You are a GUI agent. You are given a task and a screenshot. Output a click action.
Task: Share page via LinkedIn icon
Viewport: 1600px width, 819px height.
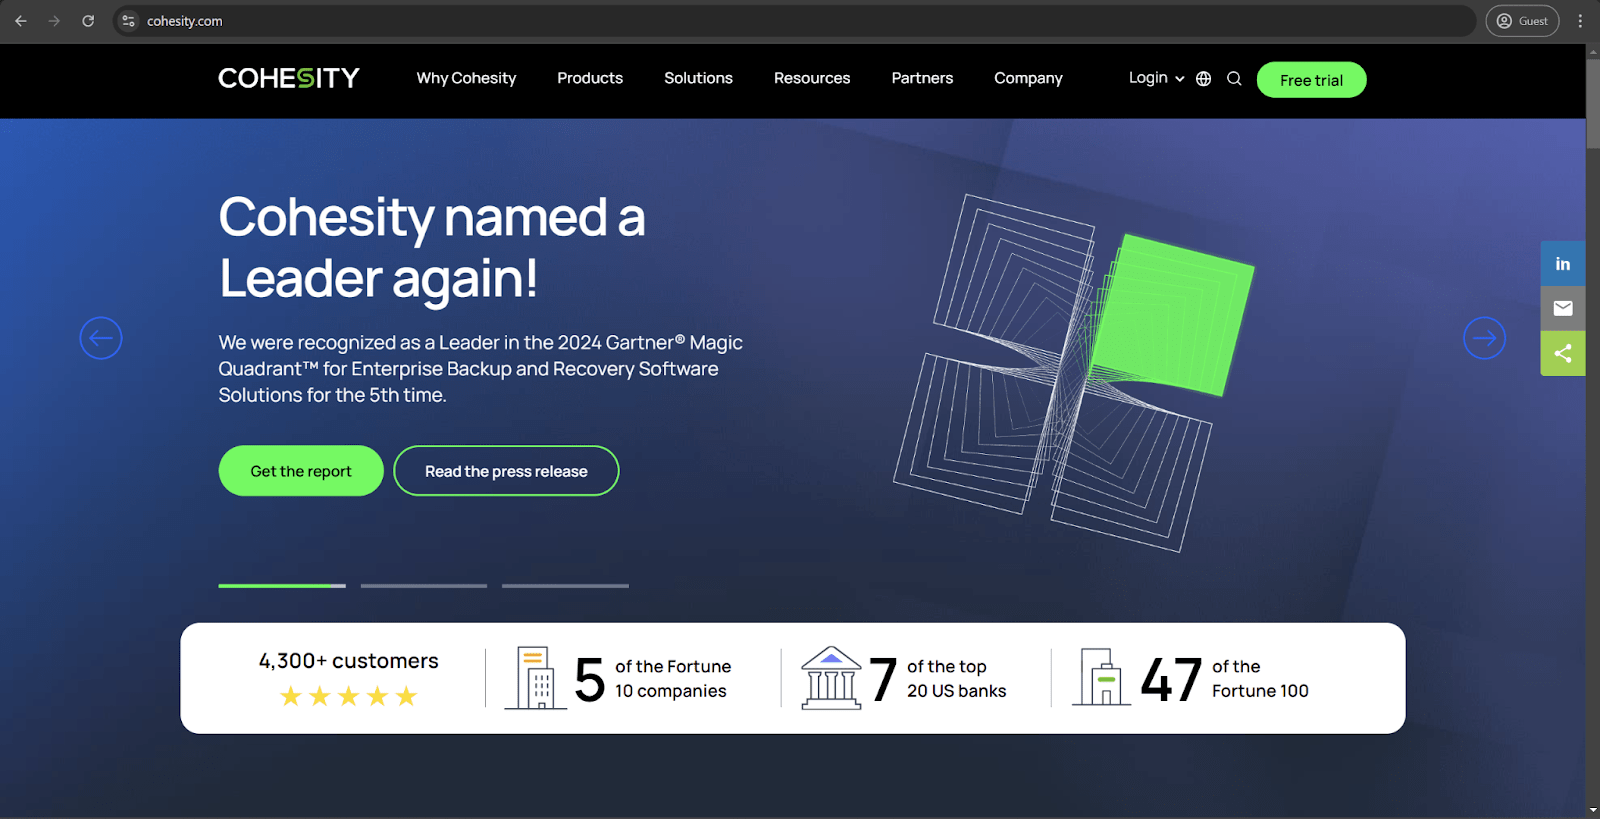pyautogui.click(x=1562, y=264)
